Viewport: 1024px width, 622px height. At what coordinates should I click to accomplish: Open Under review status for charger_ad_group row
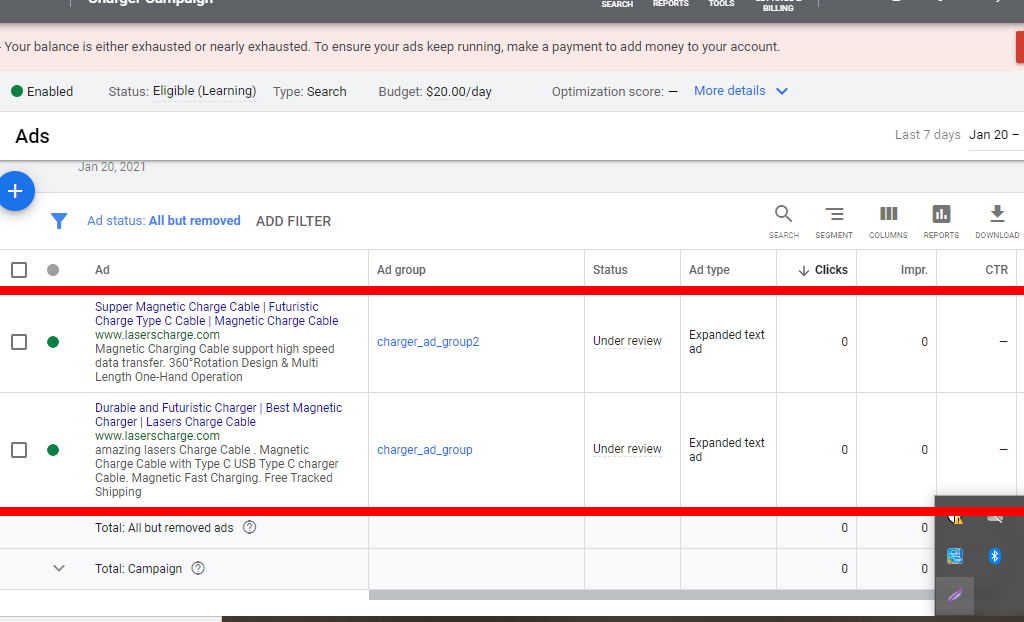(x=627, y=448)
